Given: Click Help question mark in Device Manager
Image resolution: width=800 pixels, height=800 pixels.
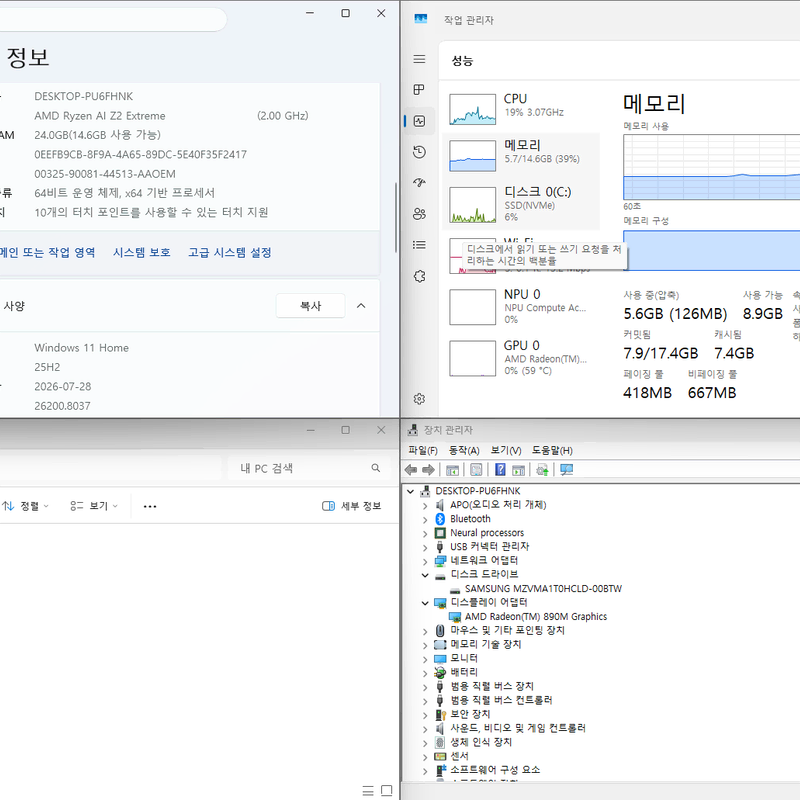Looking at the screenshot, I should [500, 469].
